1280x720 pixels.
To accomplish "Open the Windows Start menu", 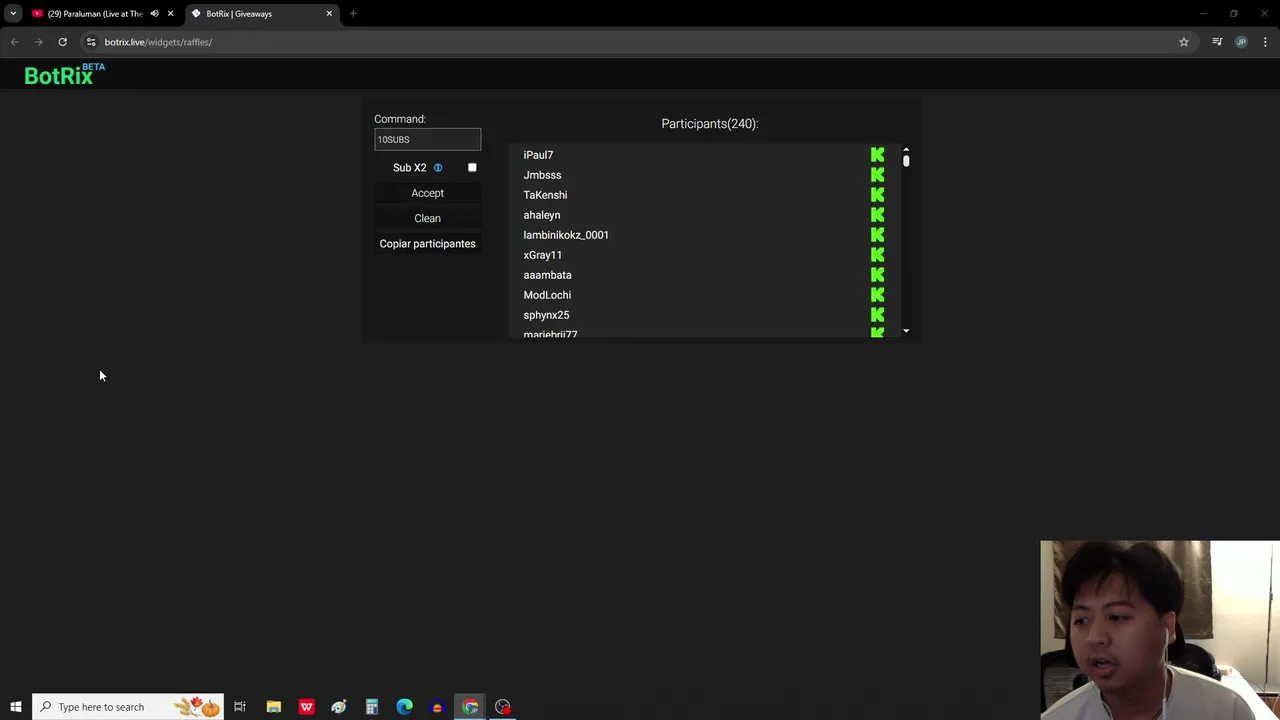I will [x=16, y=707].
